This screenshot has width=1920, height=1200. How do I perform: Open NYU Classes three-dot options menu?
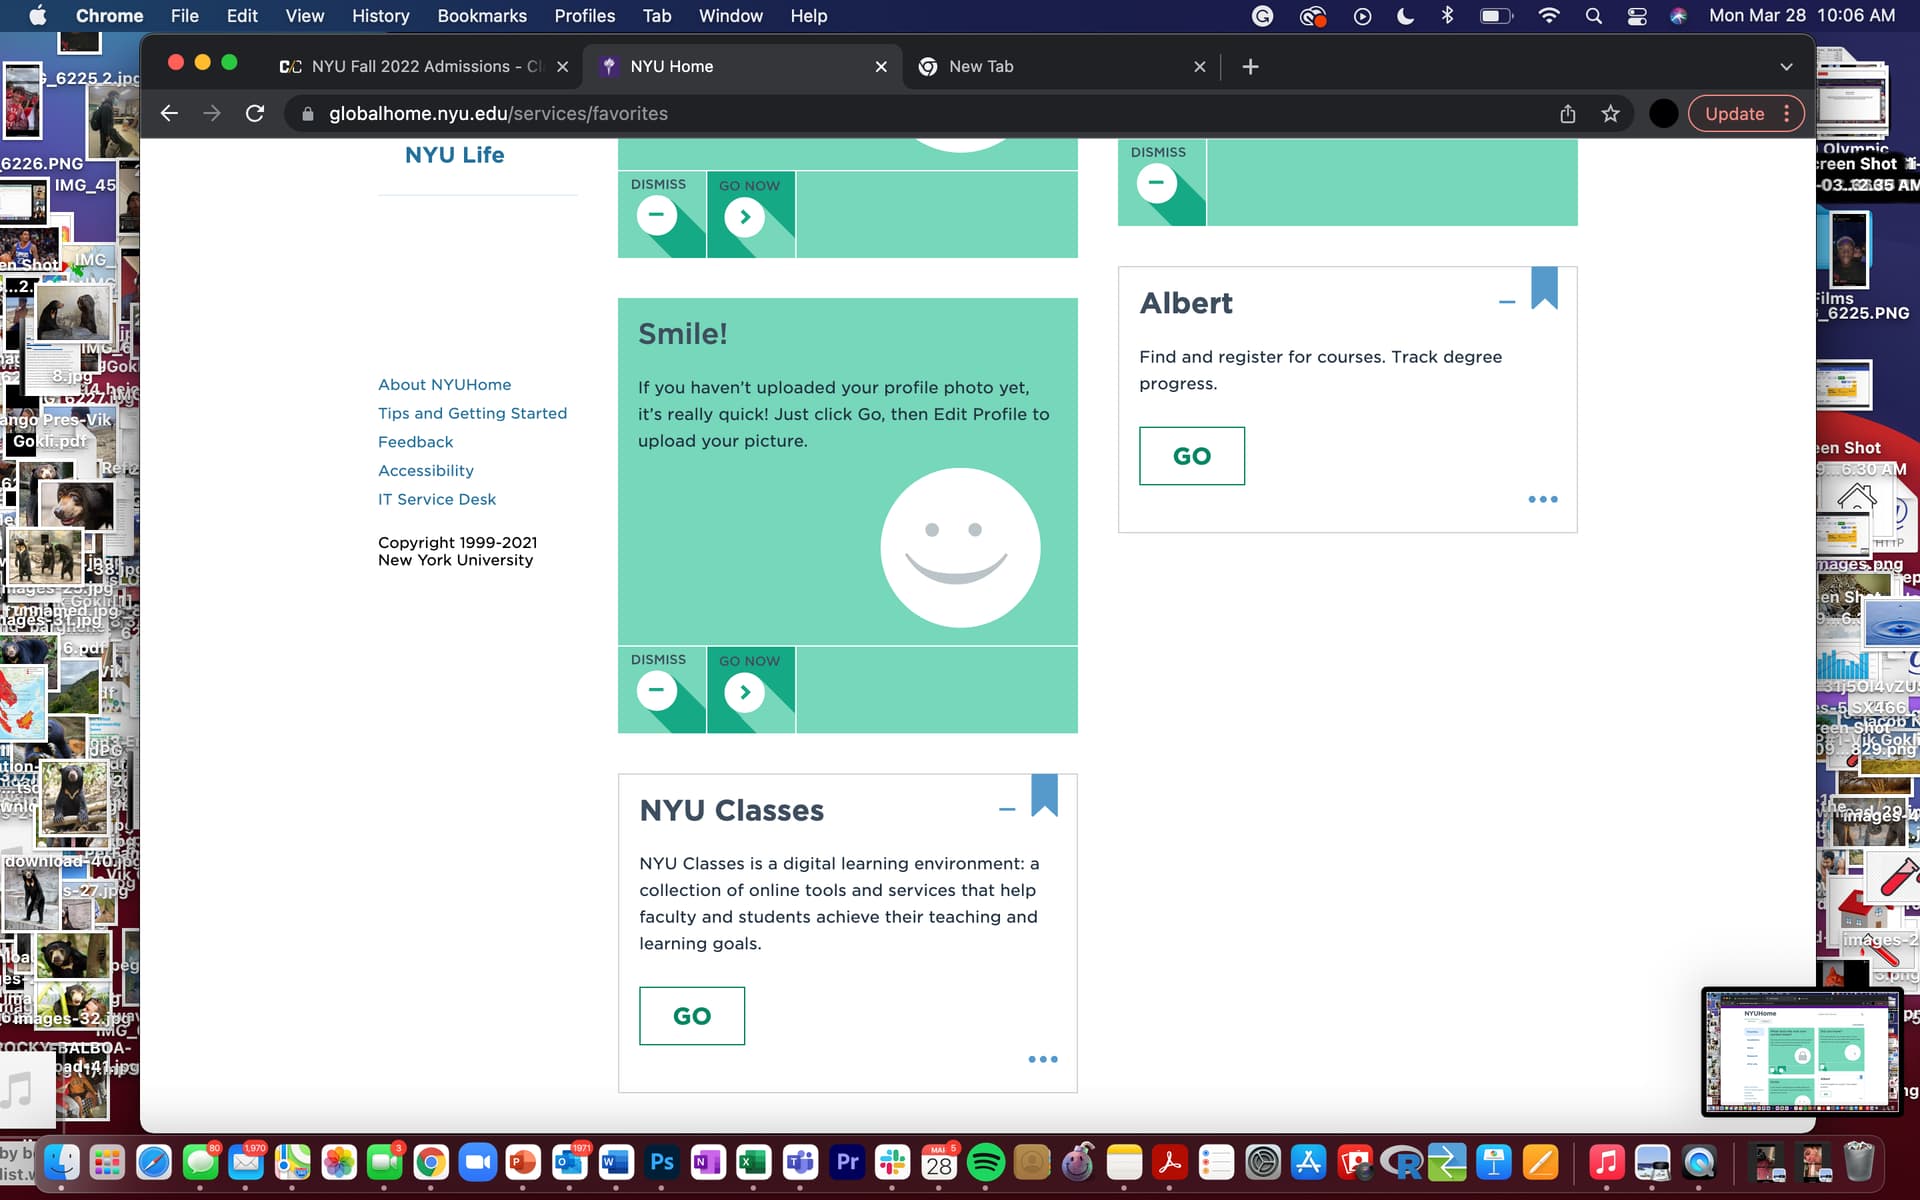pos(1042,1059)
